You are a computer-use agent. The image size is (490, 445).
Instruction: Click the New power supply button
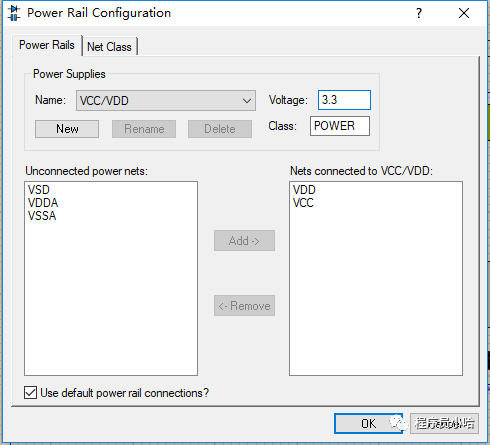67,129
